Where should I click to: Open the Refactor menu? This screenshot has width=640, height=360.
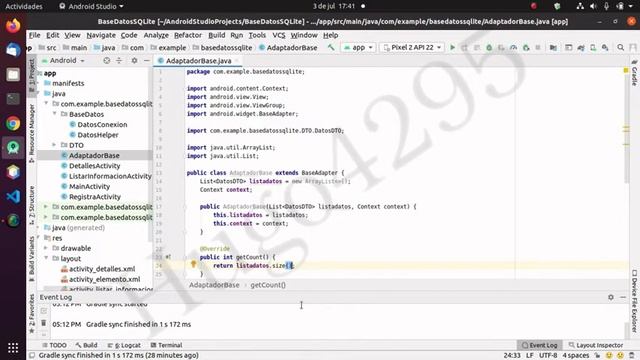[x=188, y=35]
